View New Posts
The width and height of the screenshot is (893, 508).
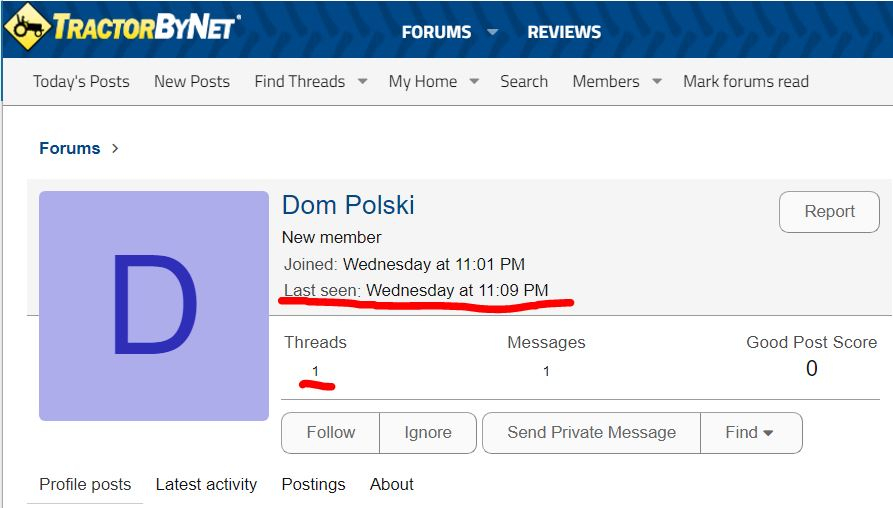(192, 81)
